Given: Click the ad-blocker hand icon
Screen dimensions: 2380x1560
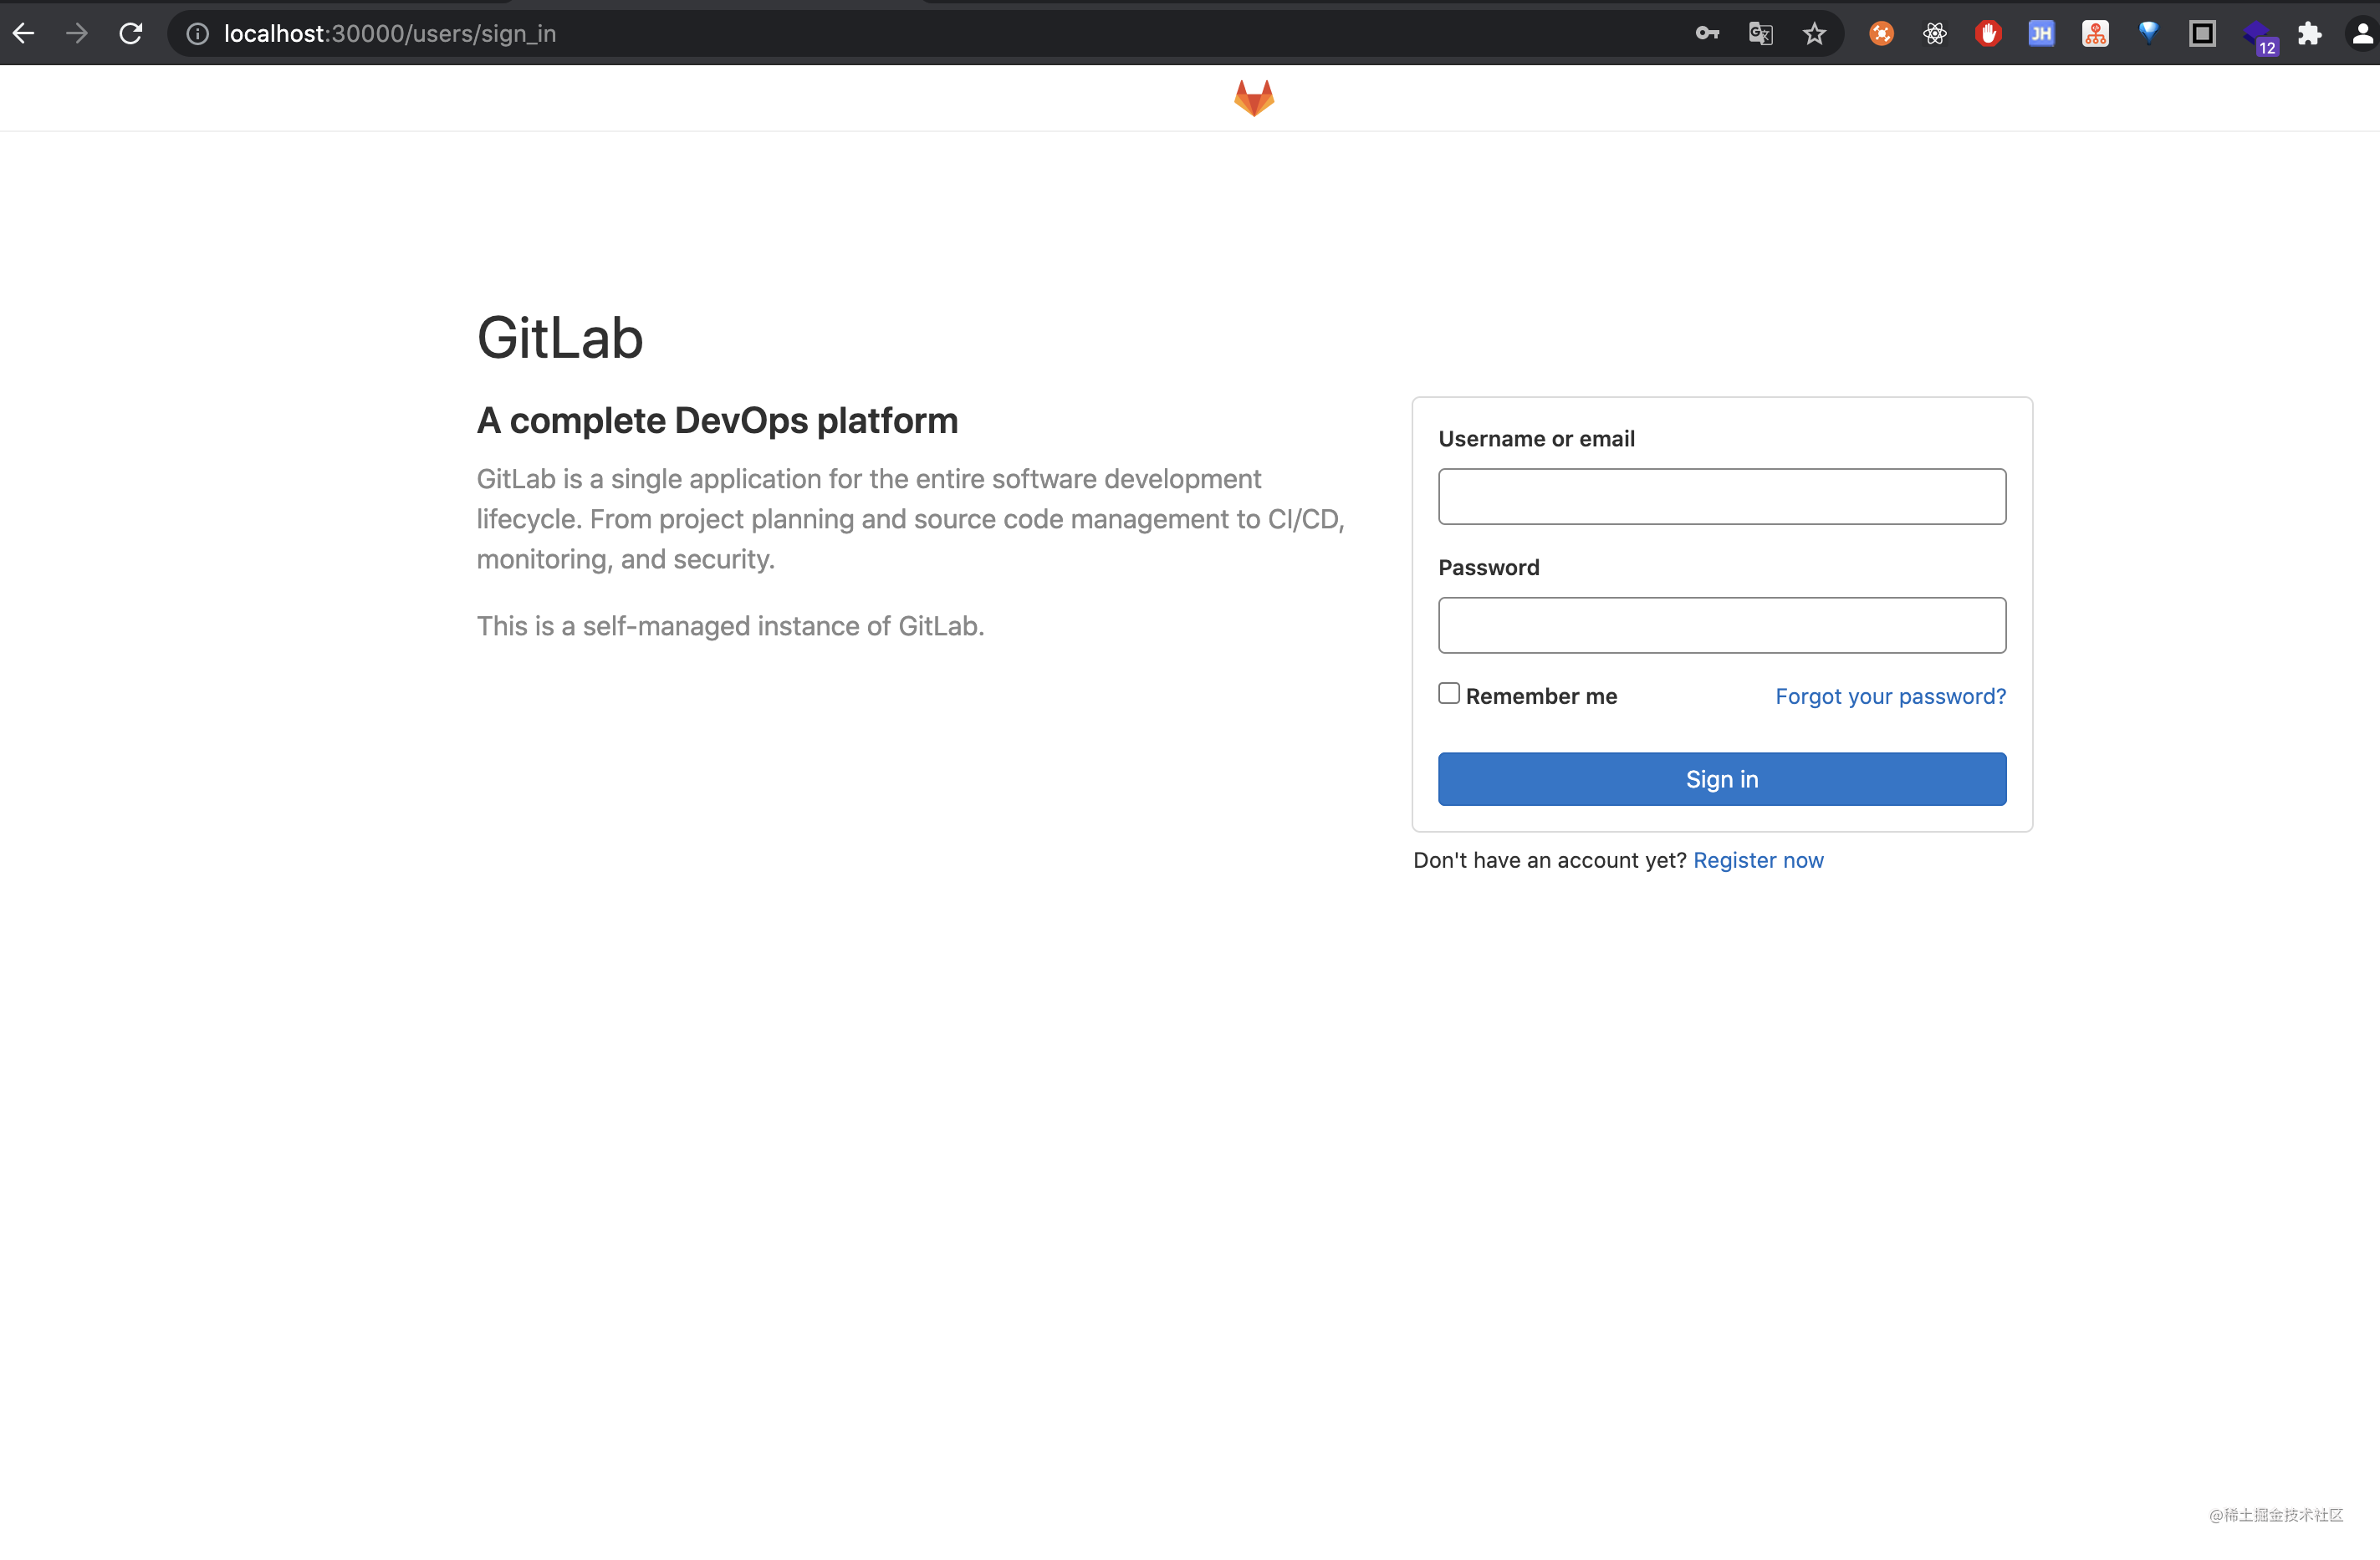Looking at the screenshot, I should [x=1987, y=33].
